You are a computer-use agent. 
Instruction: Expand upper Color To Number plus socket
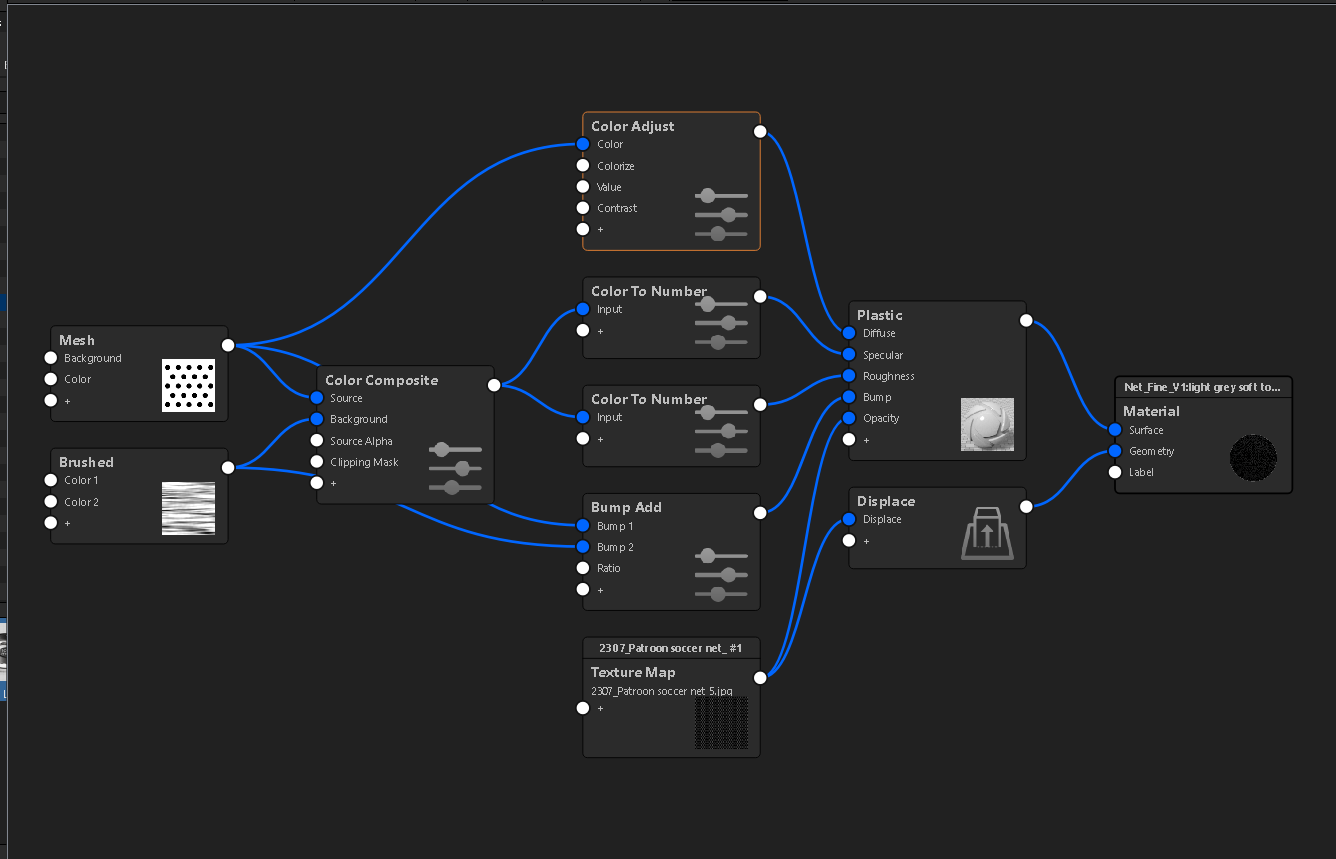pyautogui.click(x=583, y=331)
